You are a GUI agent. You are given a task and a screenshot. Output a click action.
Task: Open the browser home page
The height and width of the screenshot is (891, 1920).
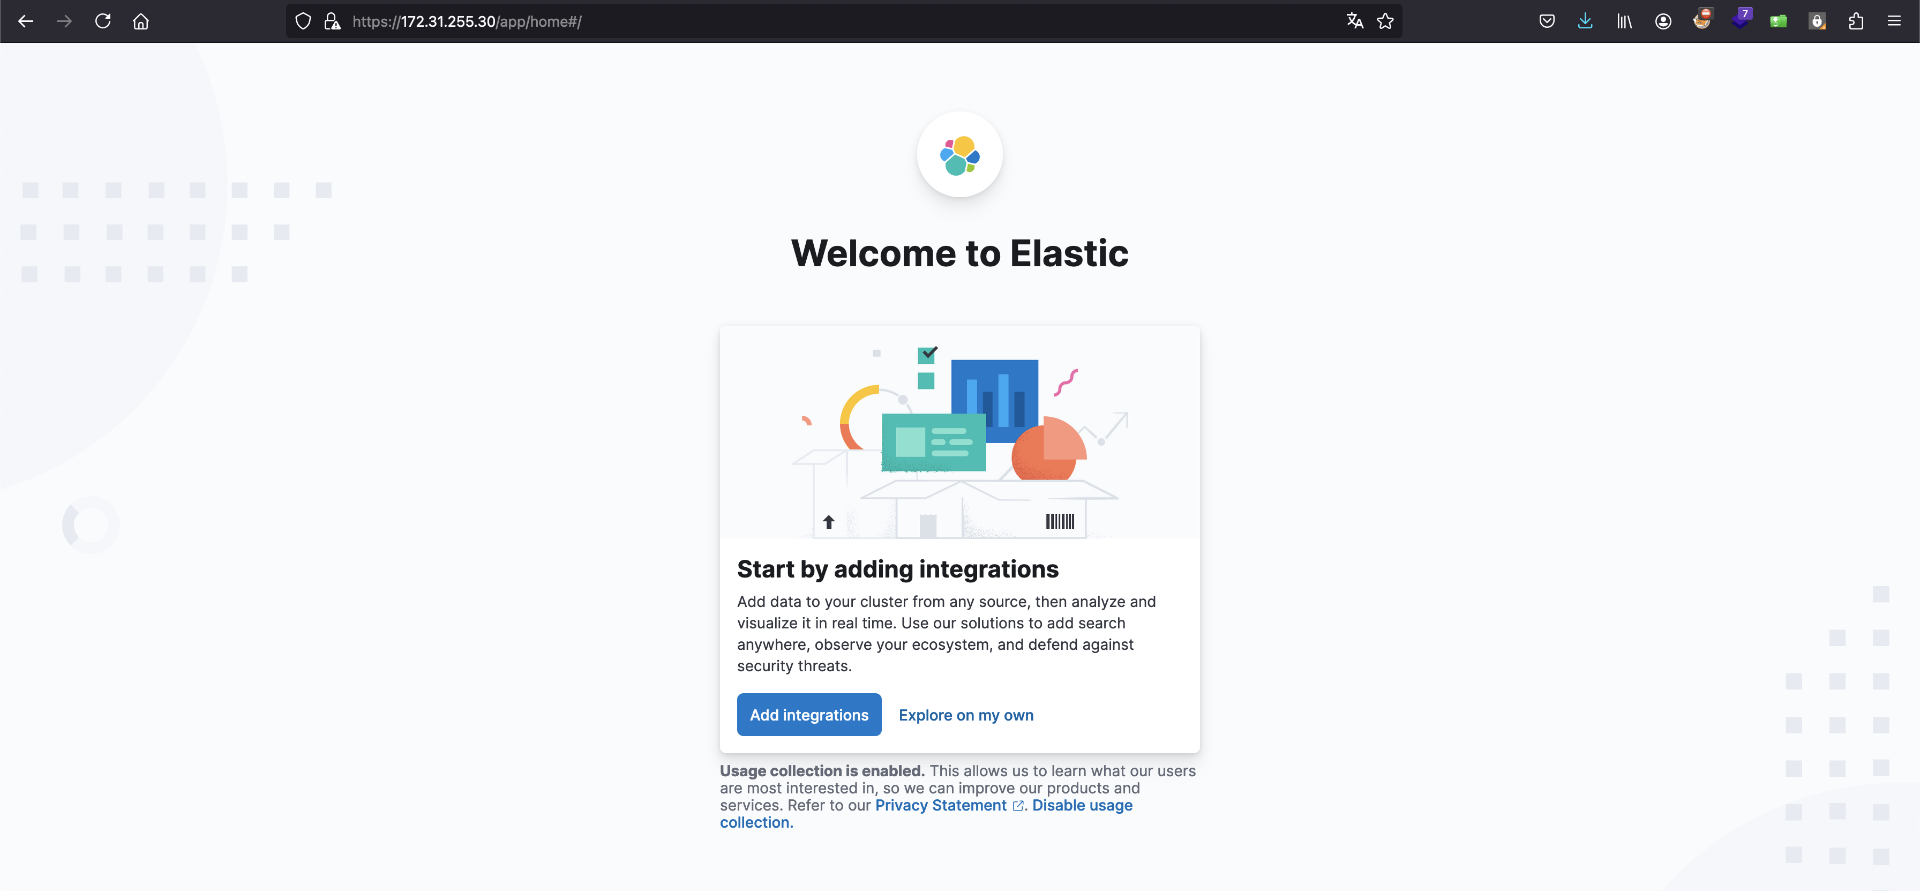[141, 21]
